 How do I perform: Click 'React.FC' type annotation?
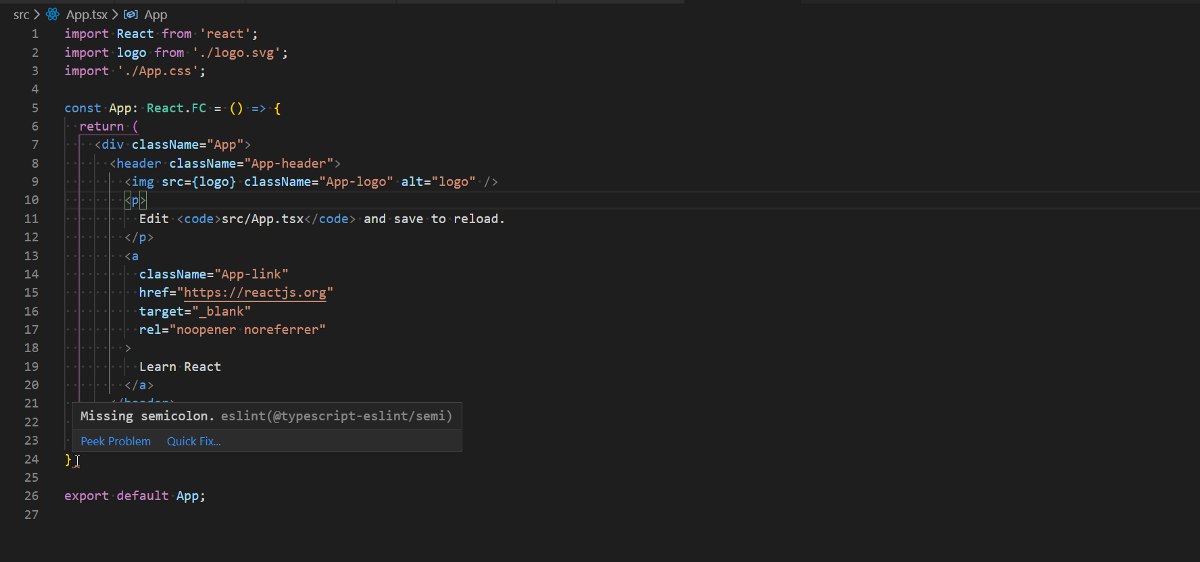pos(176,107)
